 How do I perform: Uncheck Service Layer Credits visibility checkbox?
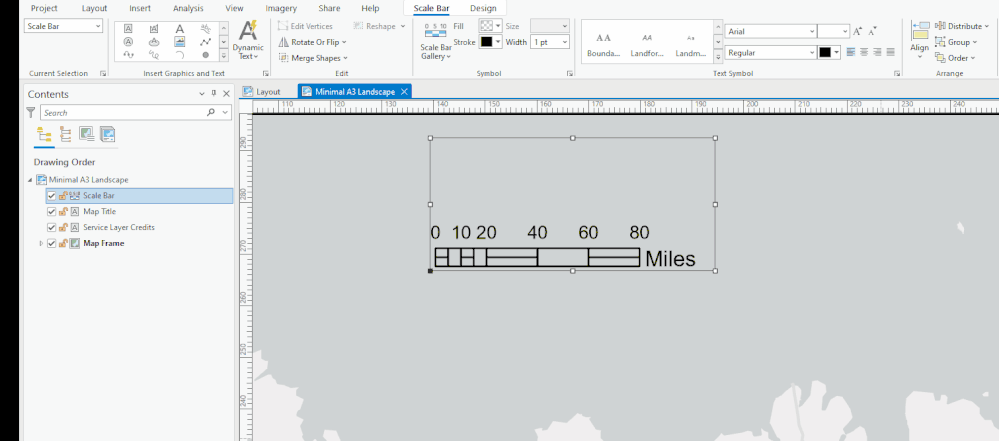pyautogui.click(x=52, y=228)
